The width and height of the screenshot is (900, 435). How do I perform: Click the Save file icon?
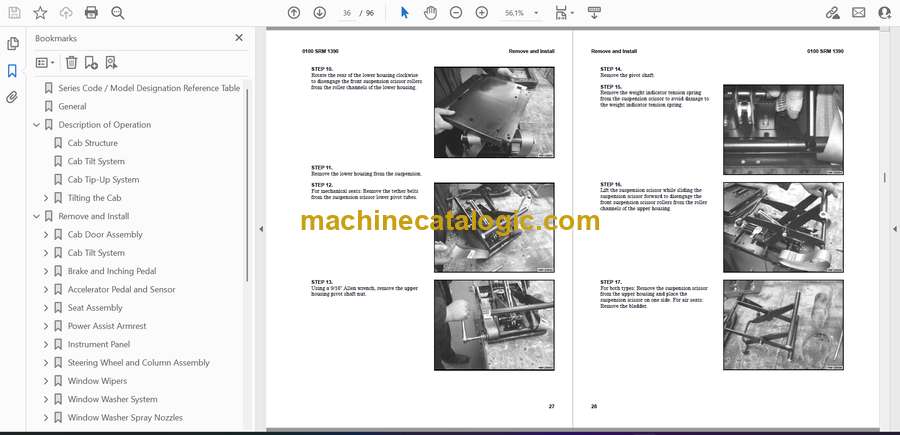tap(14, 13)
